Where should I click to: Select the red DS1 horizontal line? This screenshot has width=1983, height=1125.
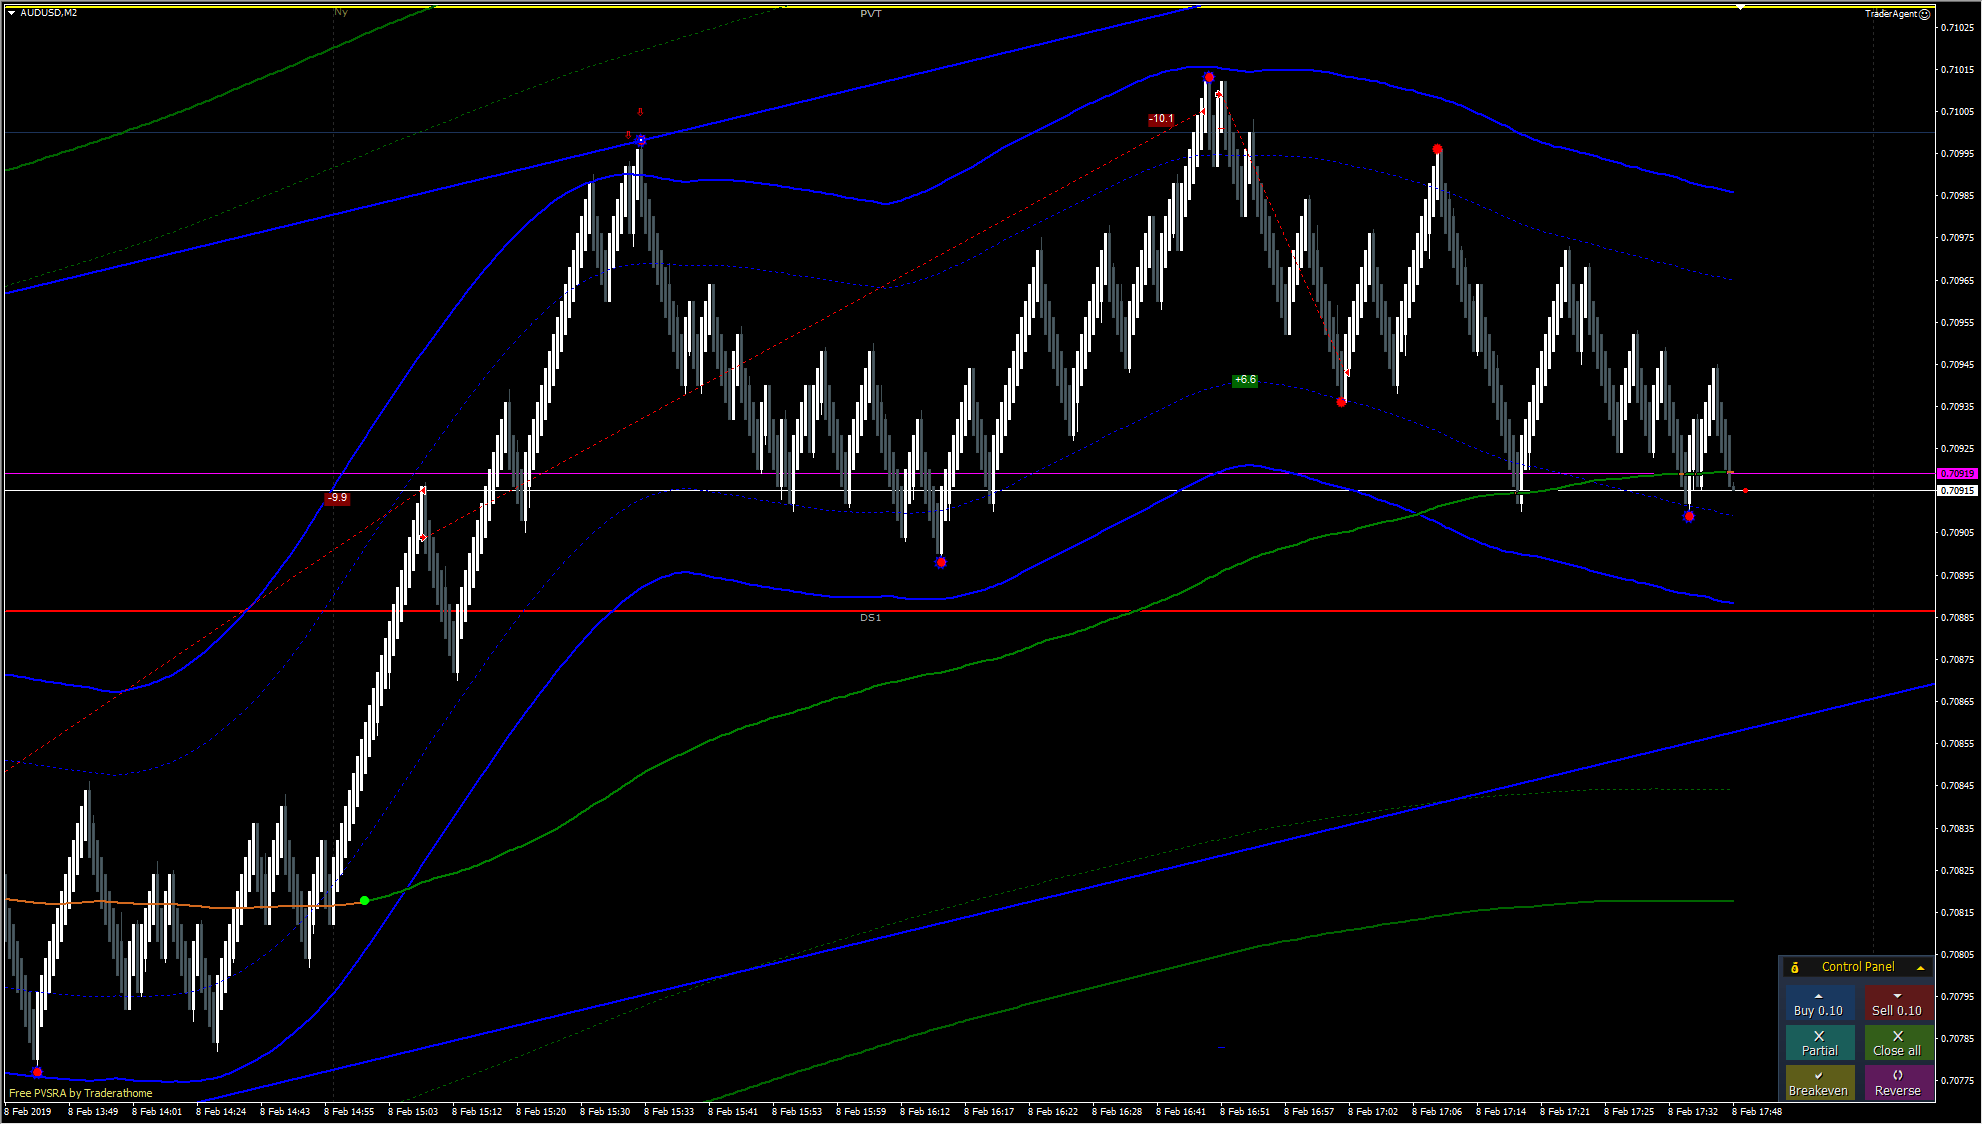coord(968,610)
